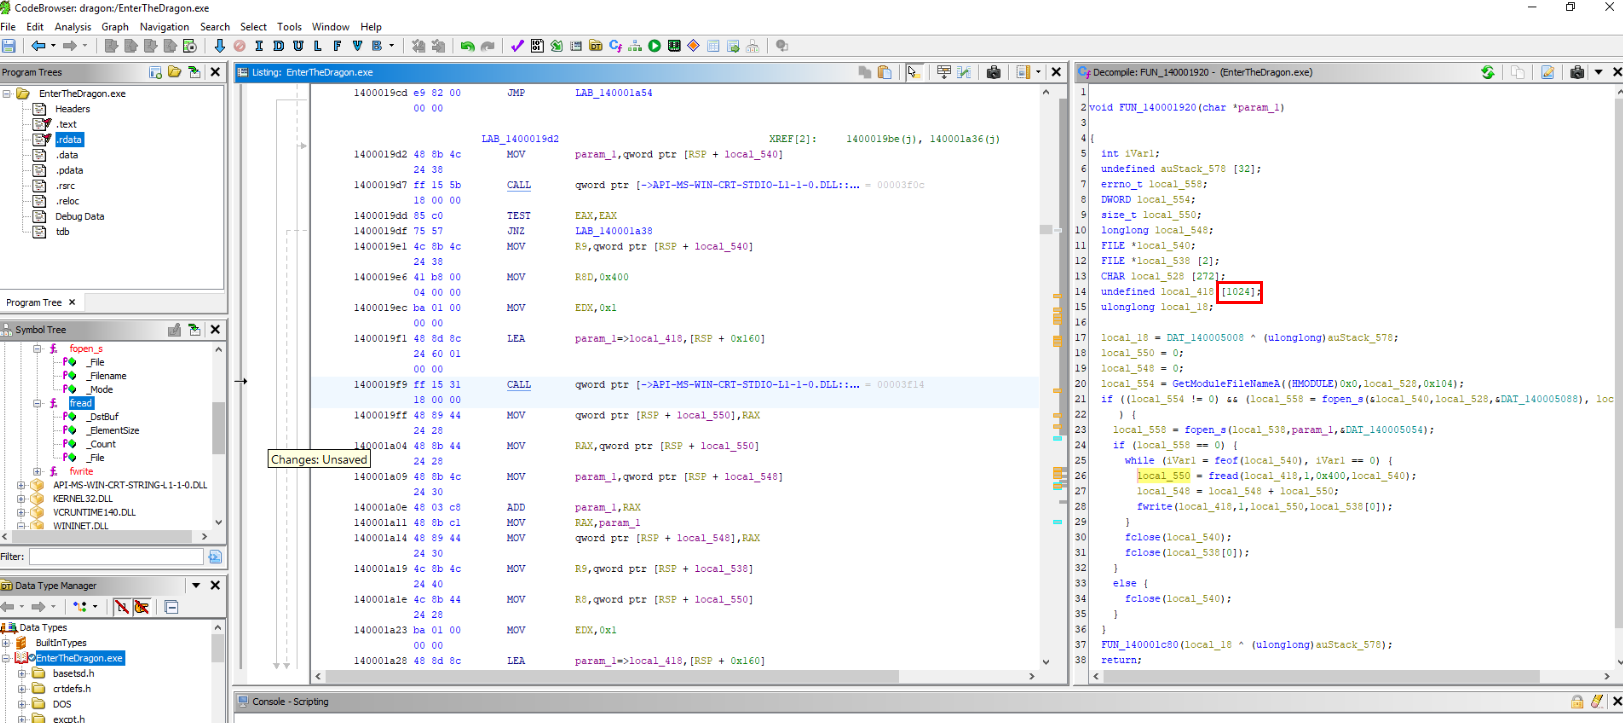Click the Listing vertical scrollbar
Image resolution: width=1623 pixels, height=723 pixels.
1046,377
